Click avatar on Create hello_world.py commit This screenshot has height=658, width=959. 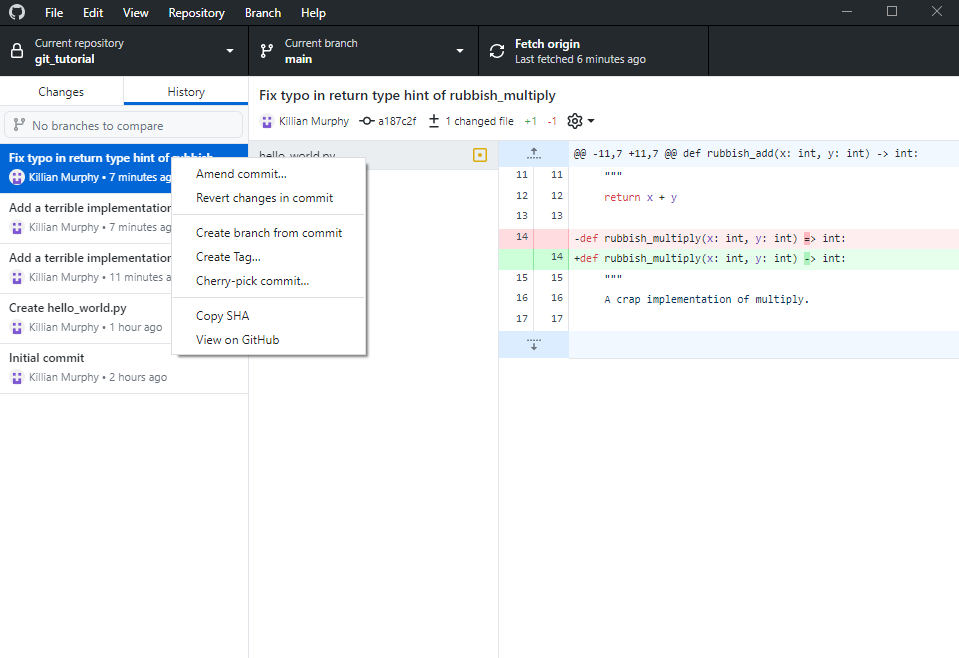click(x=17, y=328)
